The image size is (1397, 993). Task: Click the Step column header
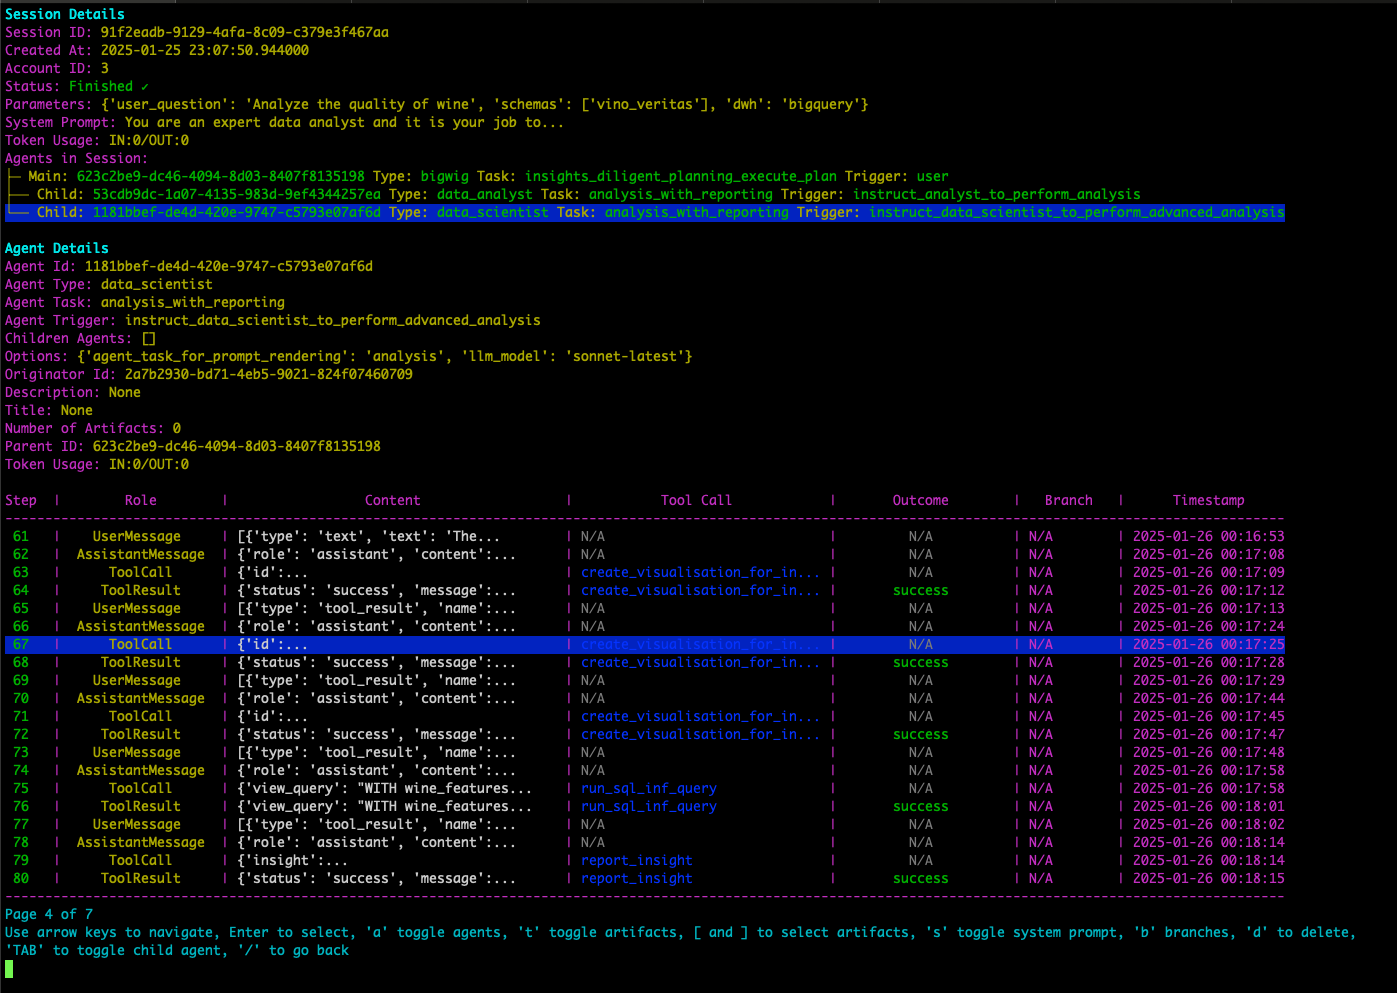[x=21, y=501]
